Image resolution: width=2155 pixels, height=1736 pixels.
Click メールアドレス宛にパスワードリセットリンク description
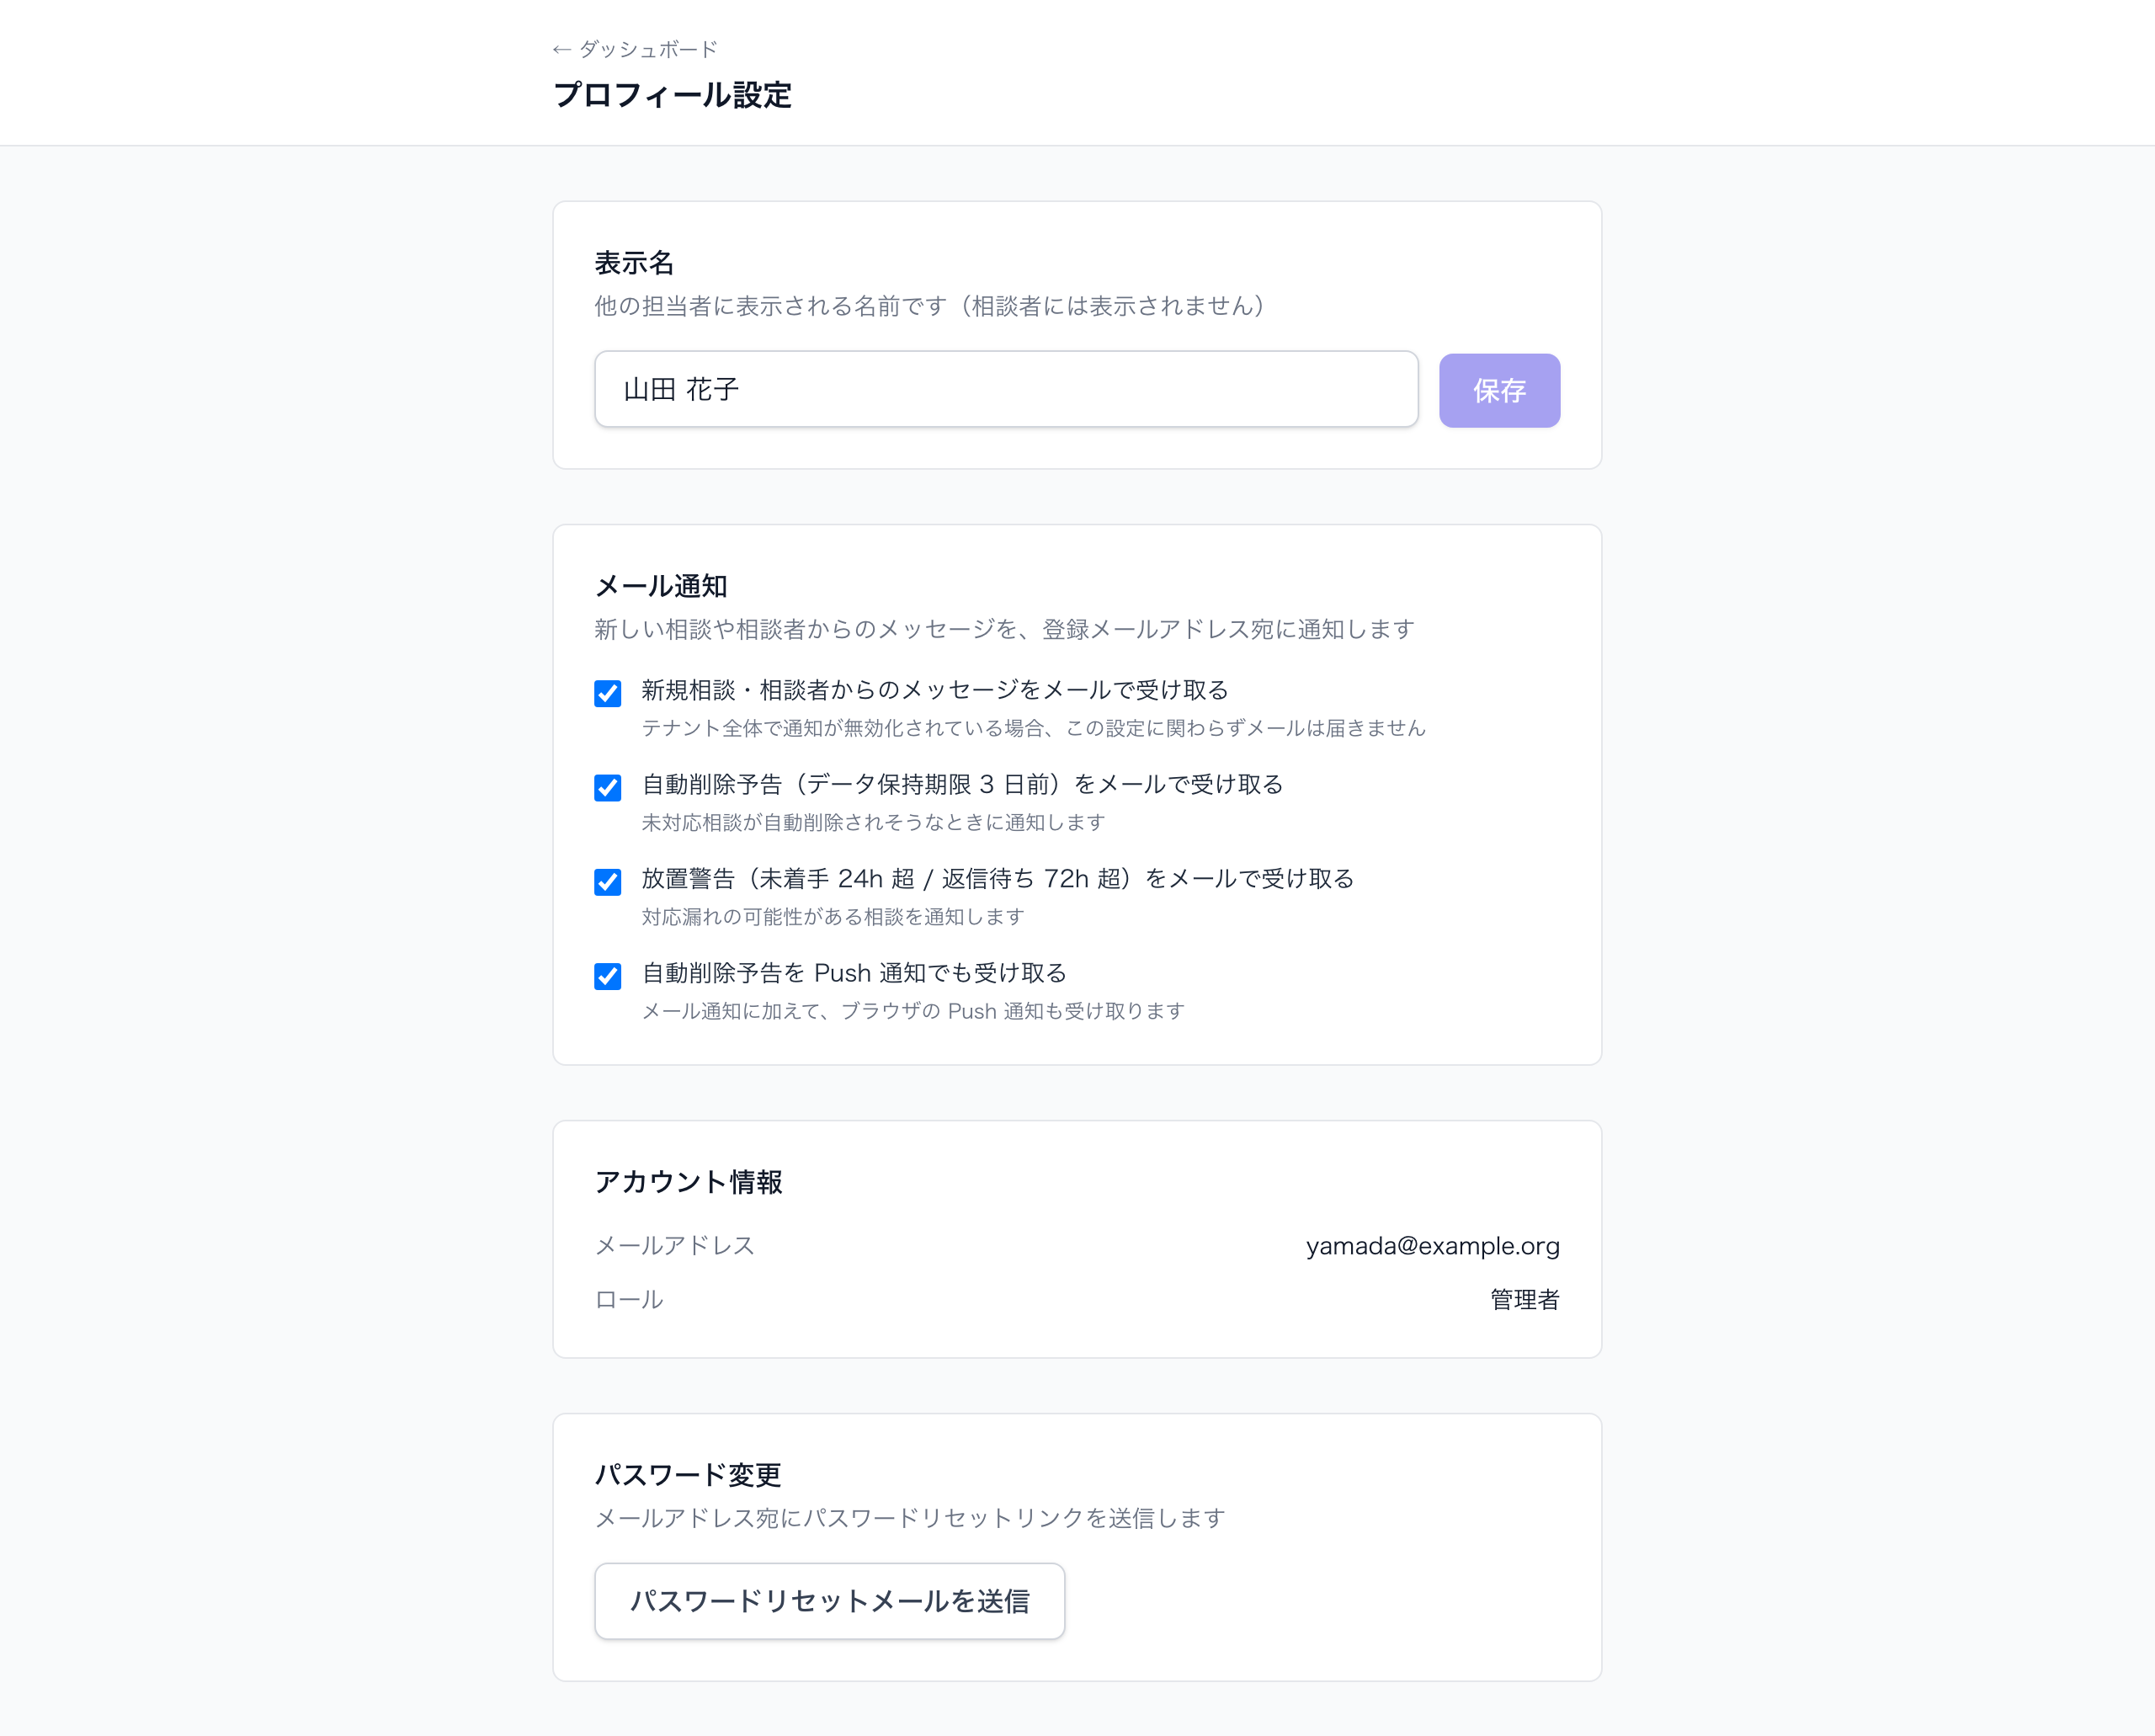pos(910,1518)
